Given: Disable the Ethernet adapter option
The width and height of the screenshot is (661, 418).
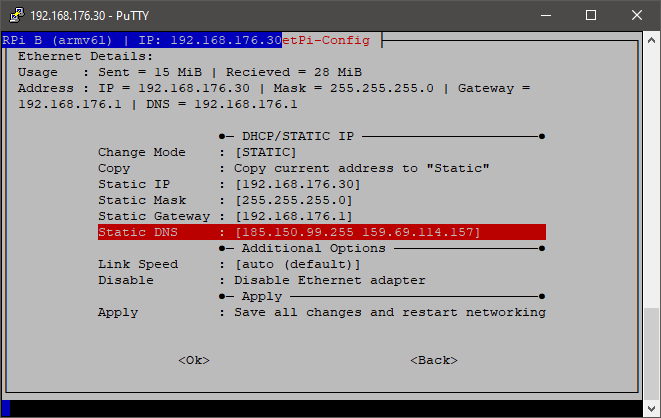Looking at the screenshot, I should pos(329,280).
